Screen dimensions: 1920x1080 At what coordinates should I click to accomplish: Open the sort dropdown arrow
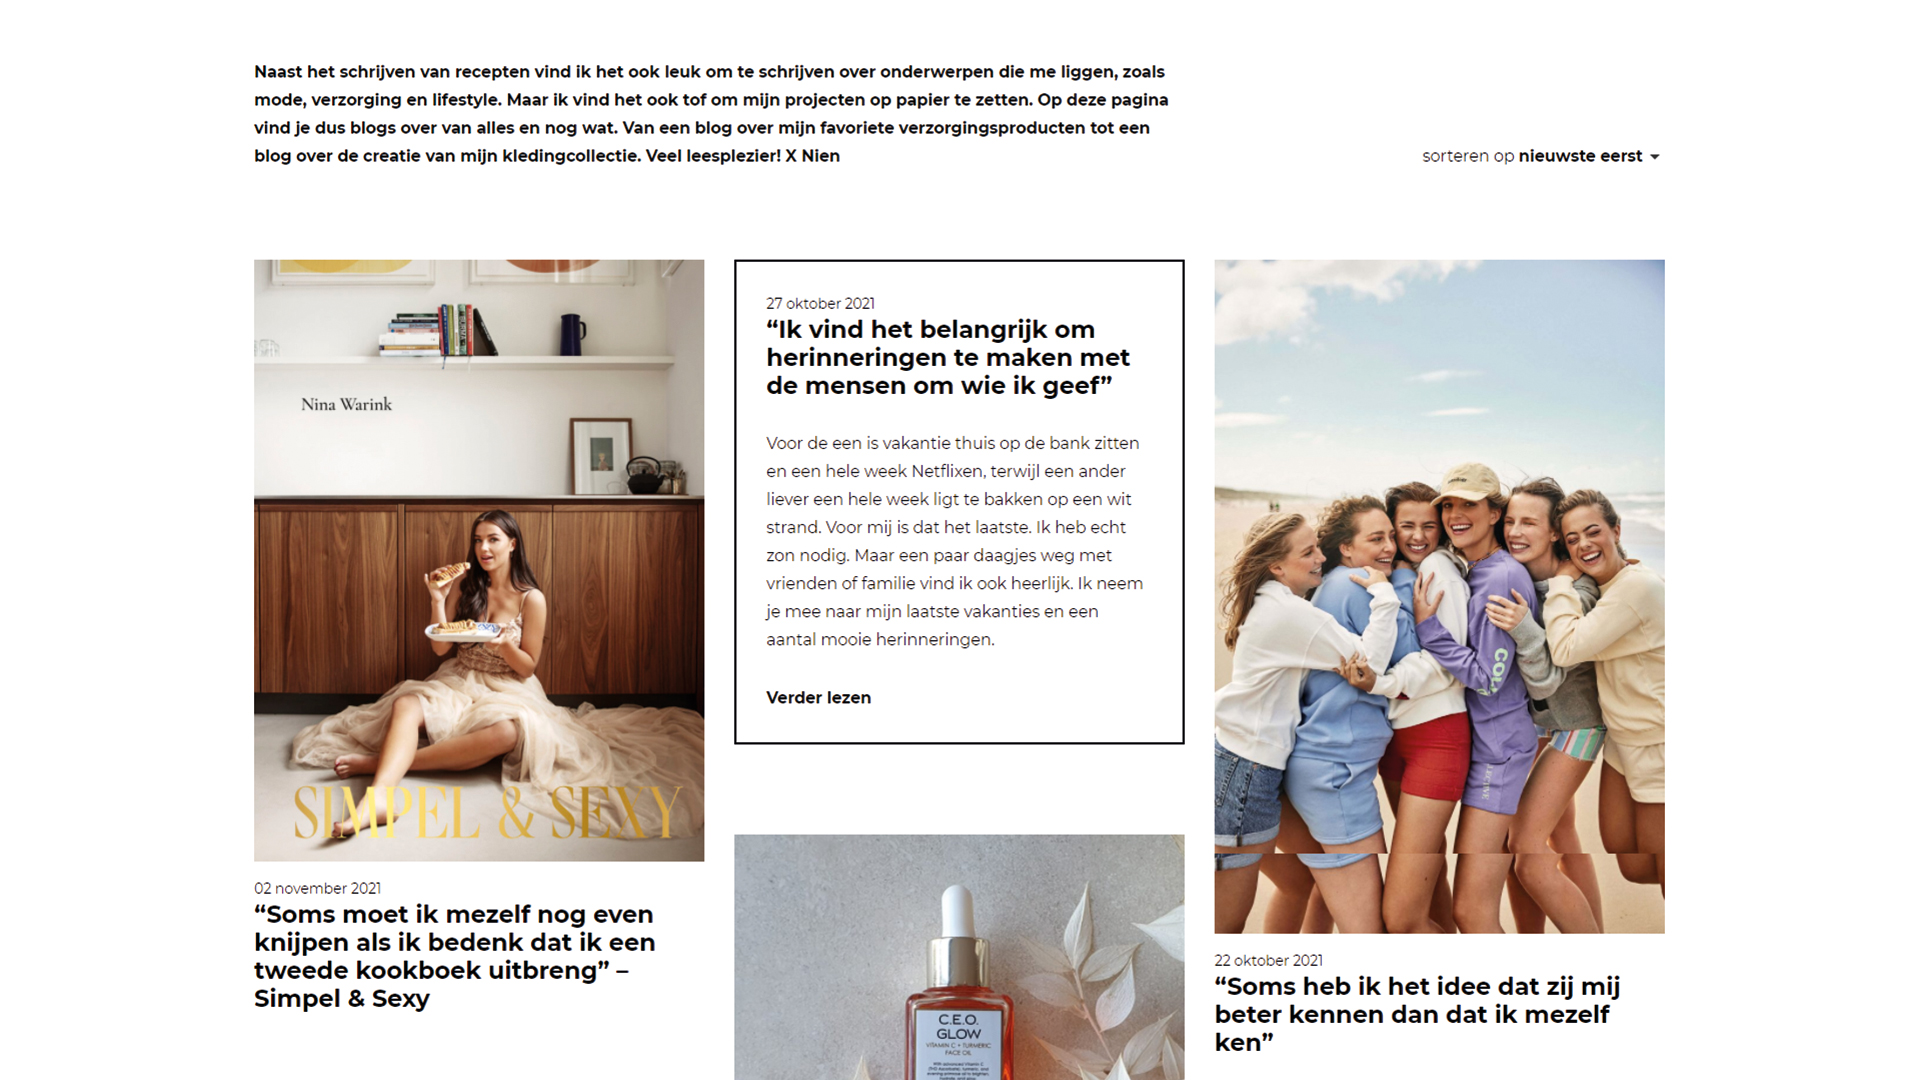pyautogui.click(x=1655, y=157)
